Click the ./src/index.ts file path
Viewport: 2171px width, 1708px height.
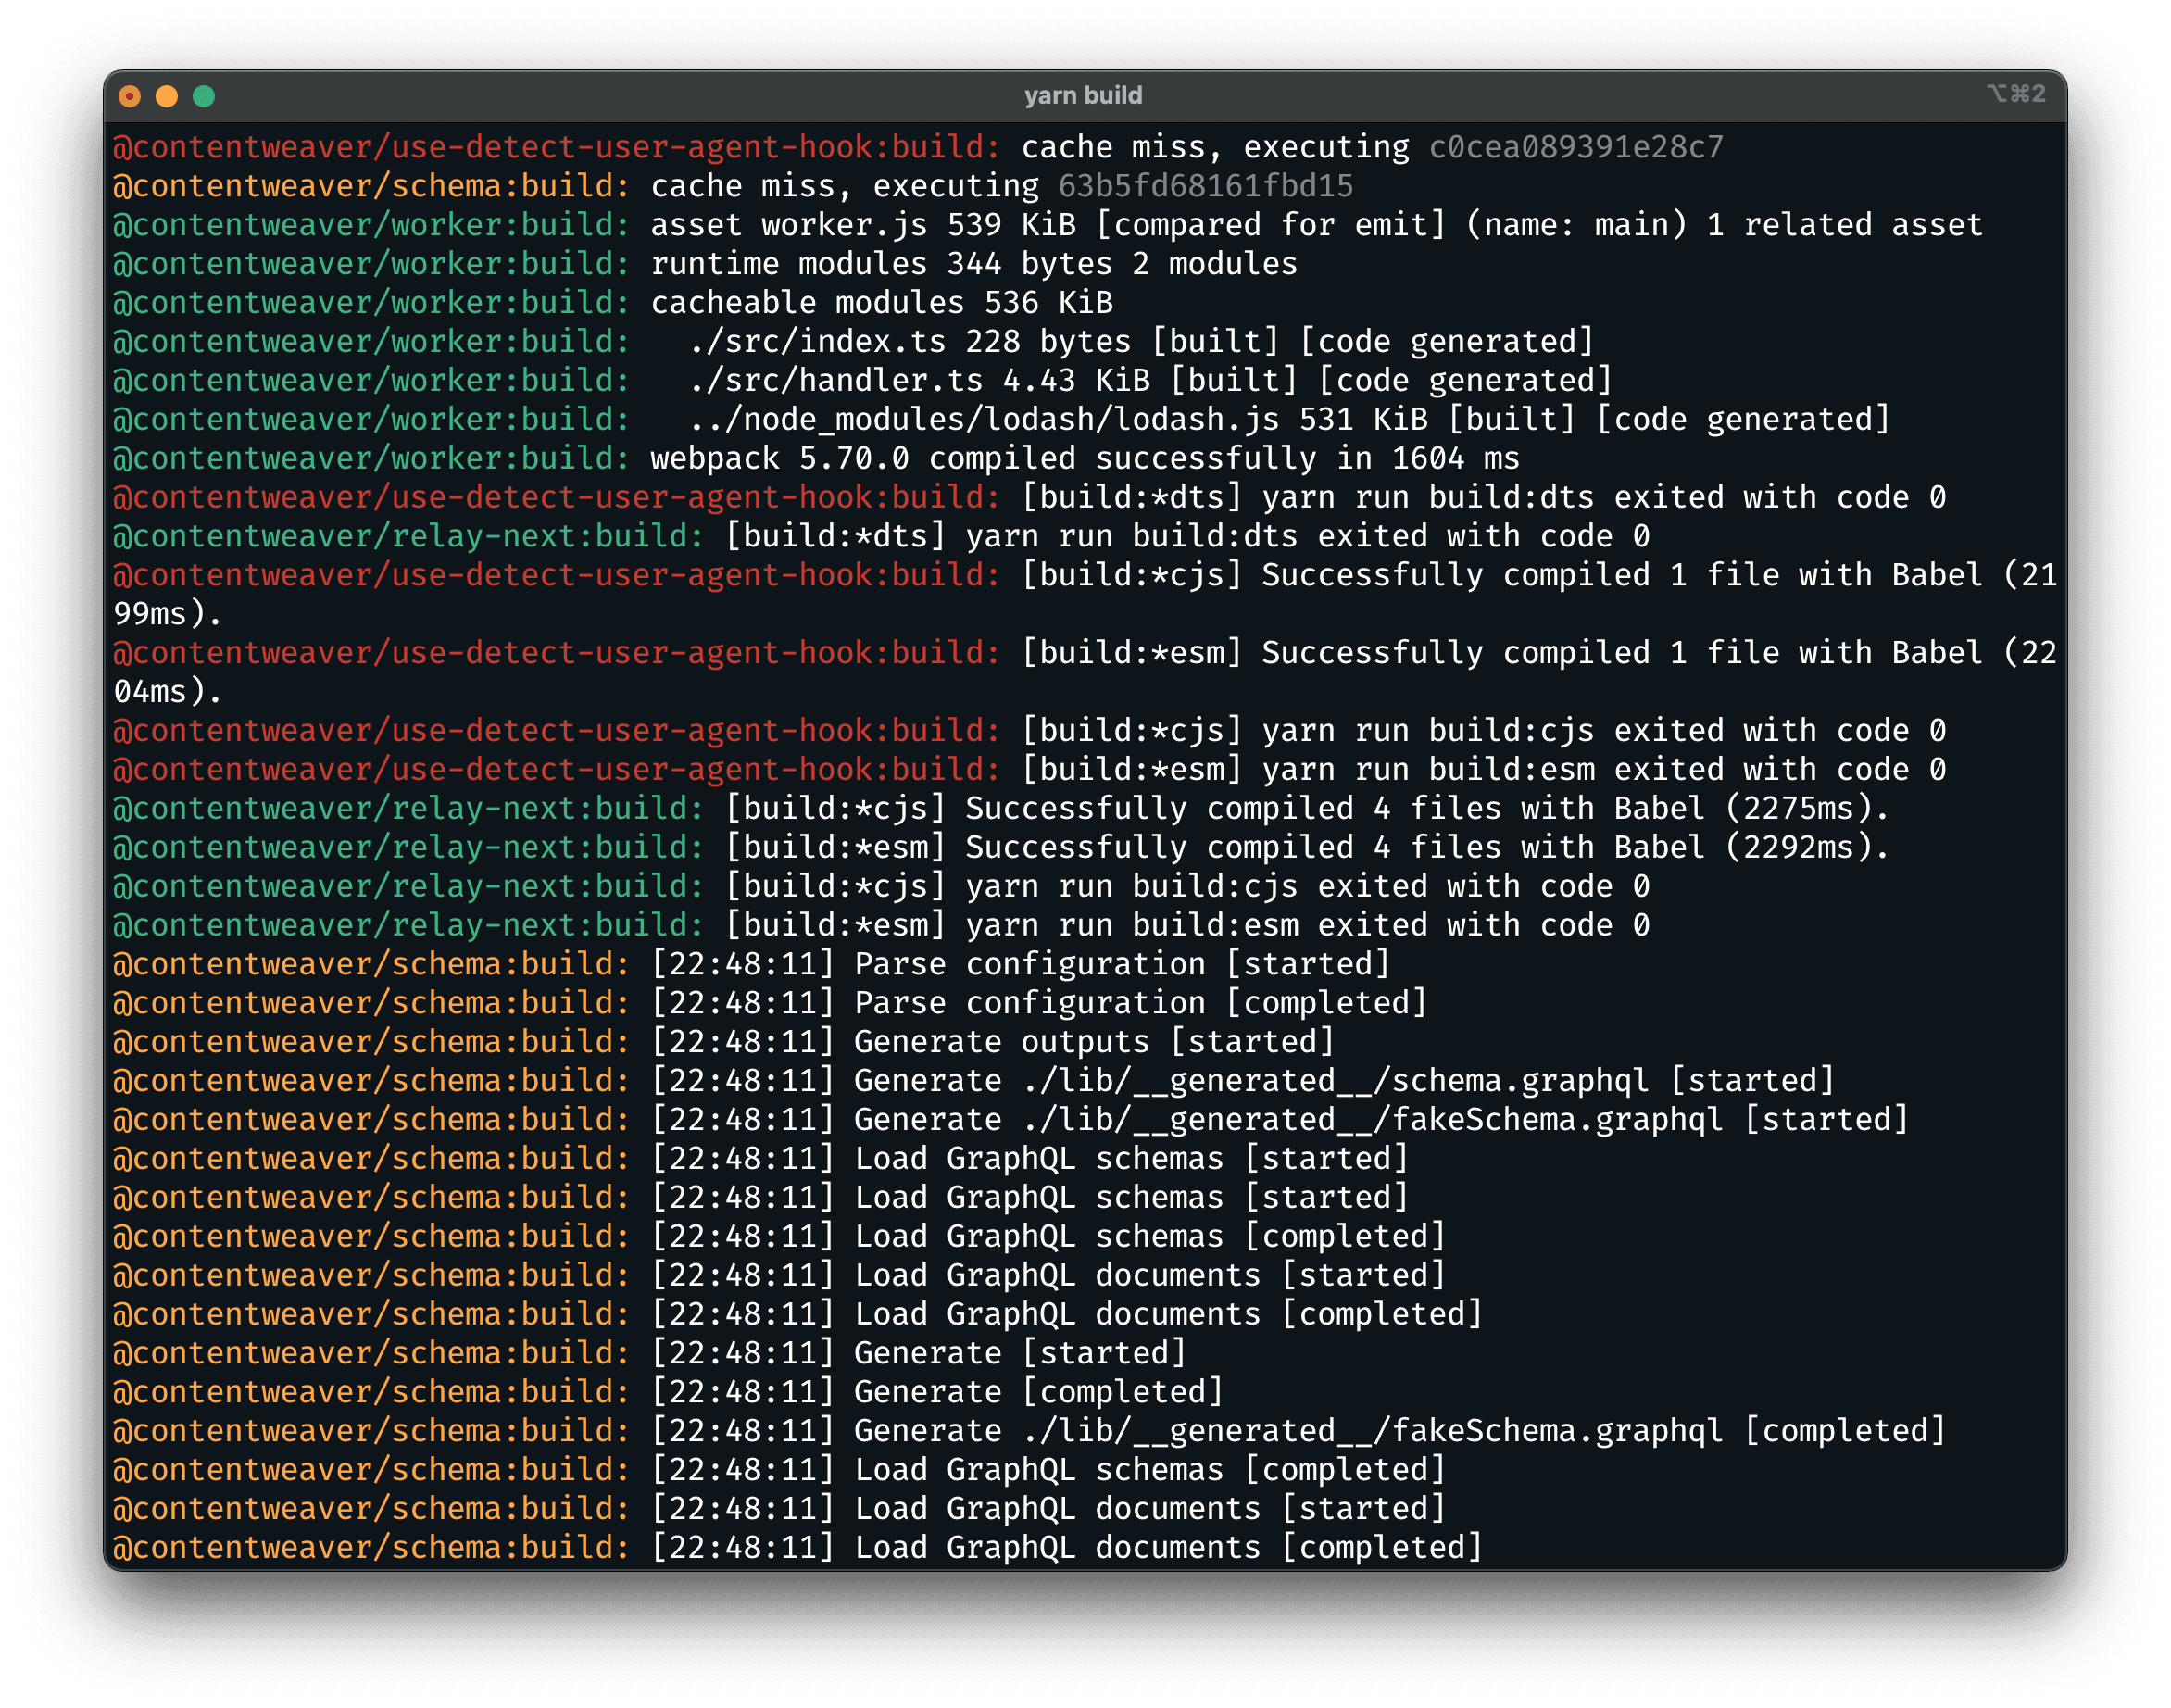coord(817,342)
